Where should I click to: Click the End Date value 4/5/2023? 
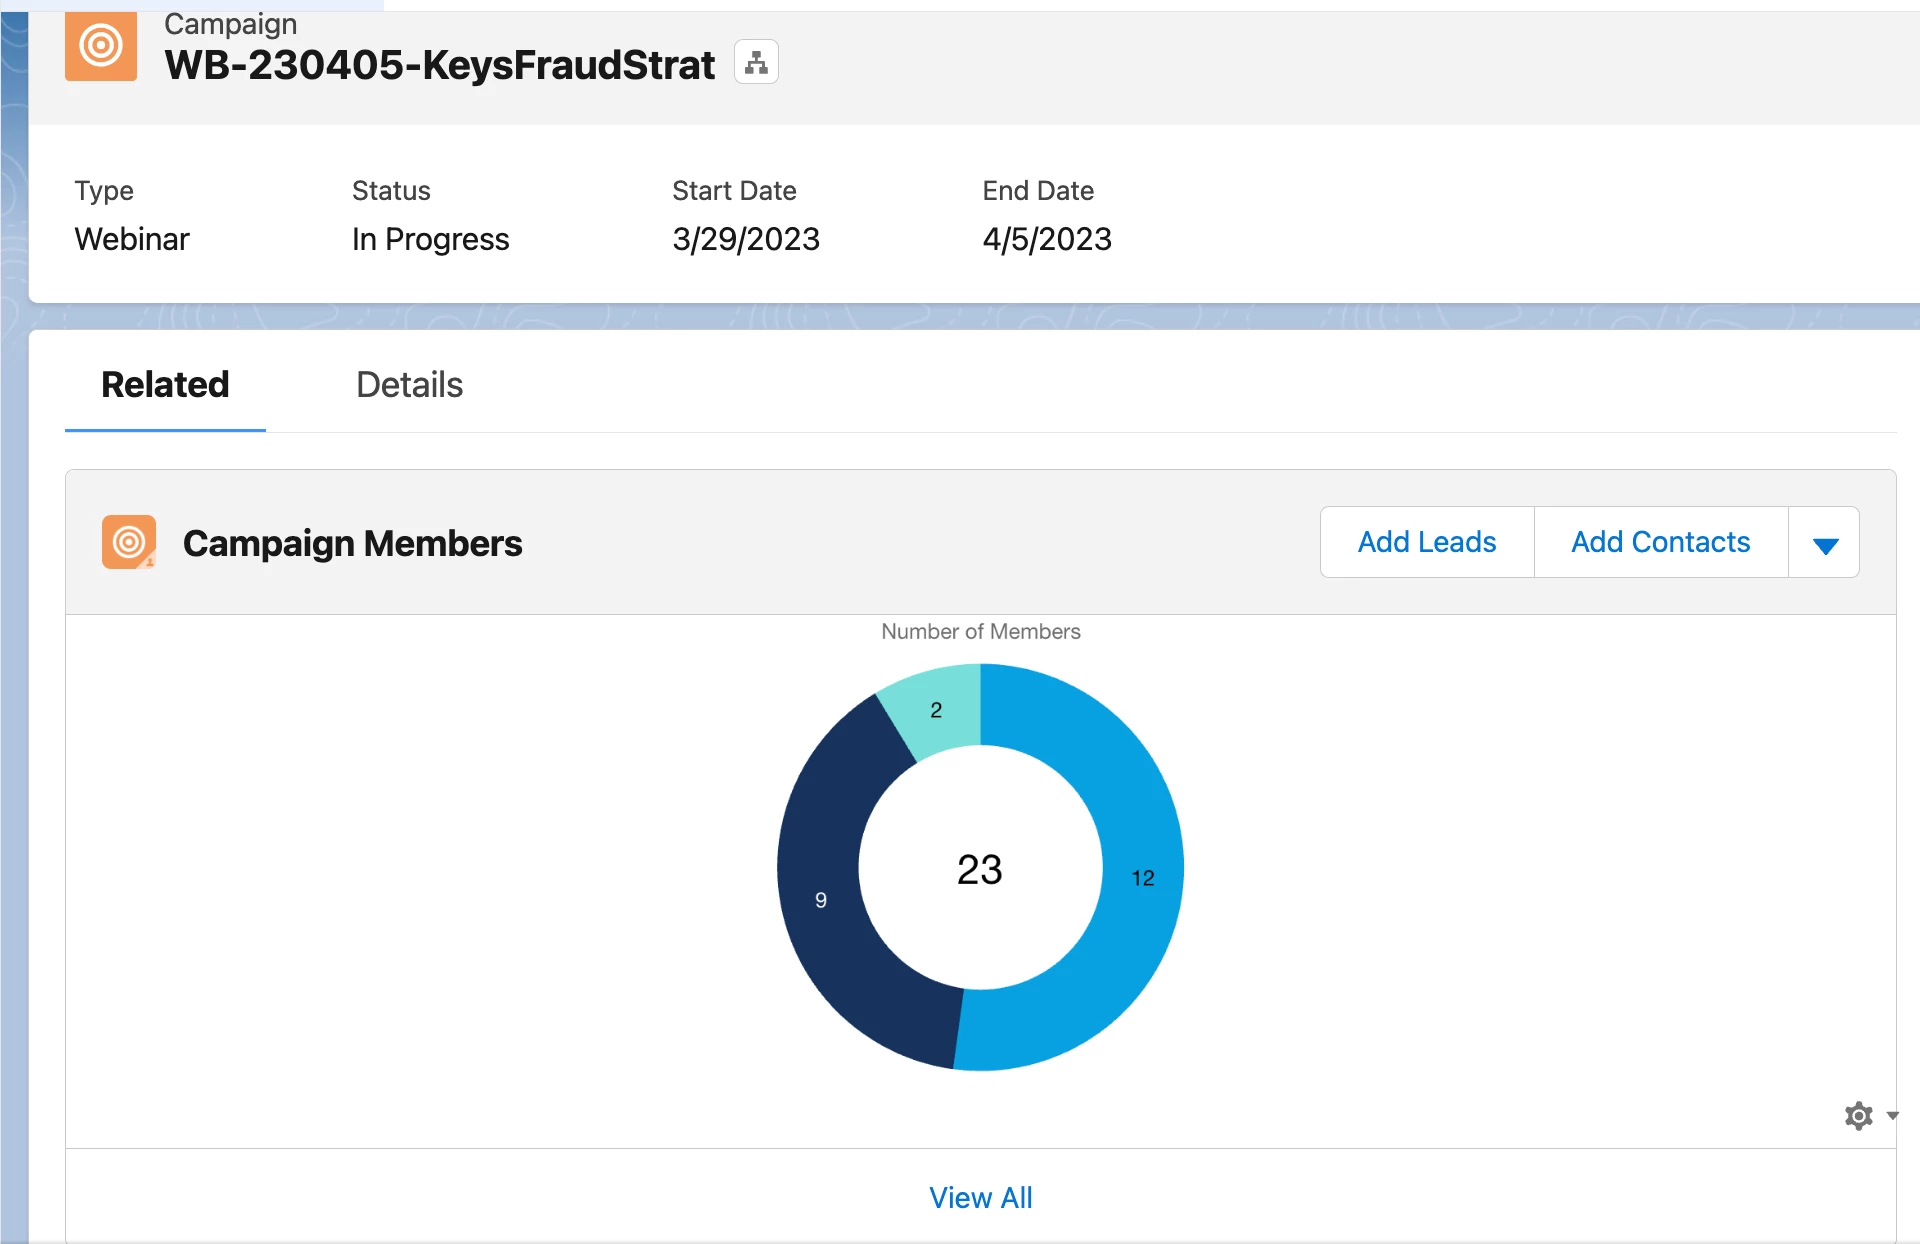point(1046,239)
